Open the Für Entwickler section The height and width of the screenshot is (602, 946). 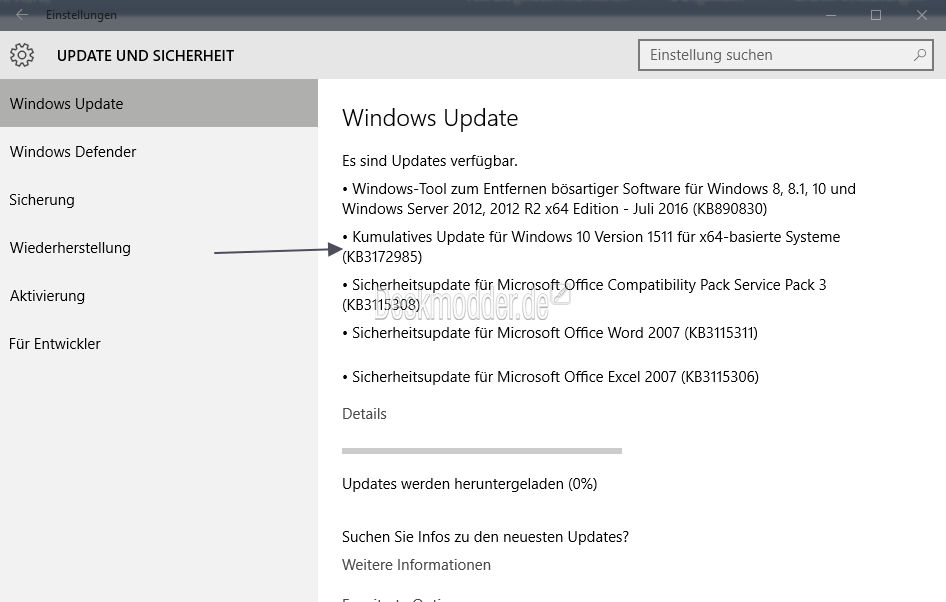coord(159,344)
